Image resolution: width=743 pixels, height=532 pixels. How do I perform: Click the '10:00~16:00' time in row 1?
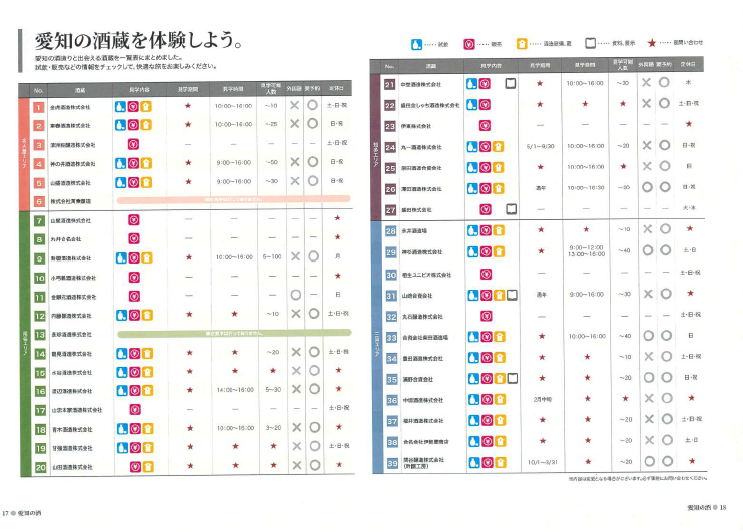click(x=234, y=106)
